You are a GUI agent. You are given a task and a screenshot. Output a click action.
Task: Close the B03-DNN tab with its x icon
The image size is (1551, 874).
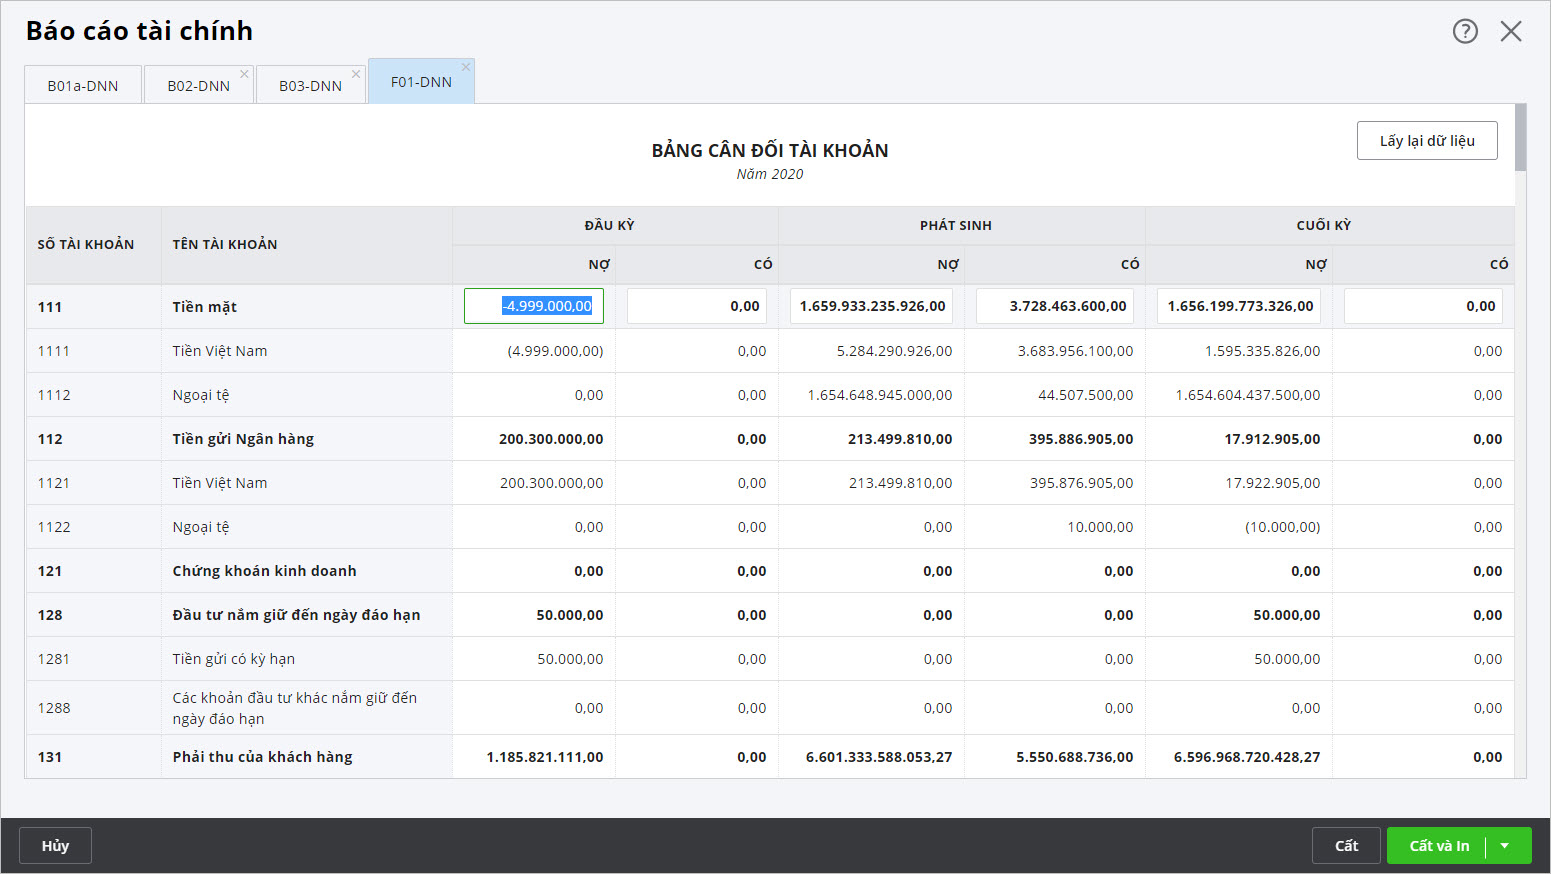click(x=356, y=74)
